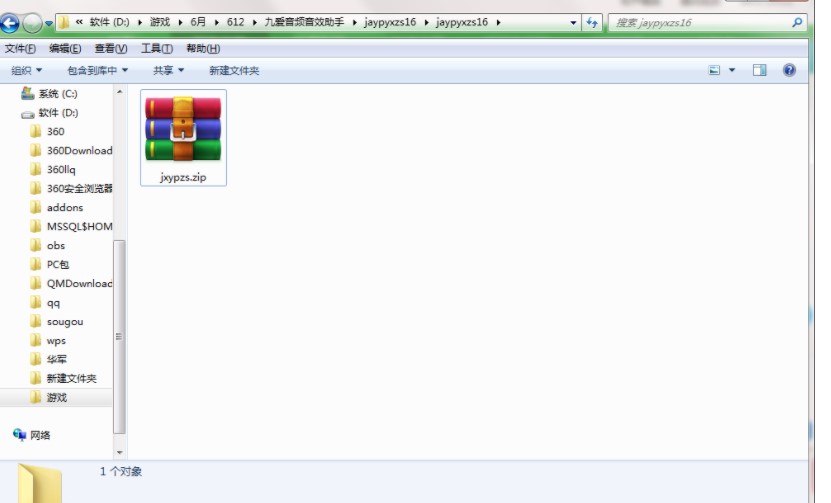Viewport: 831px width, 503px height.
Task: Open the 包含到库中 dropdown
Action: [98, 70]
